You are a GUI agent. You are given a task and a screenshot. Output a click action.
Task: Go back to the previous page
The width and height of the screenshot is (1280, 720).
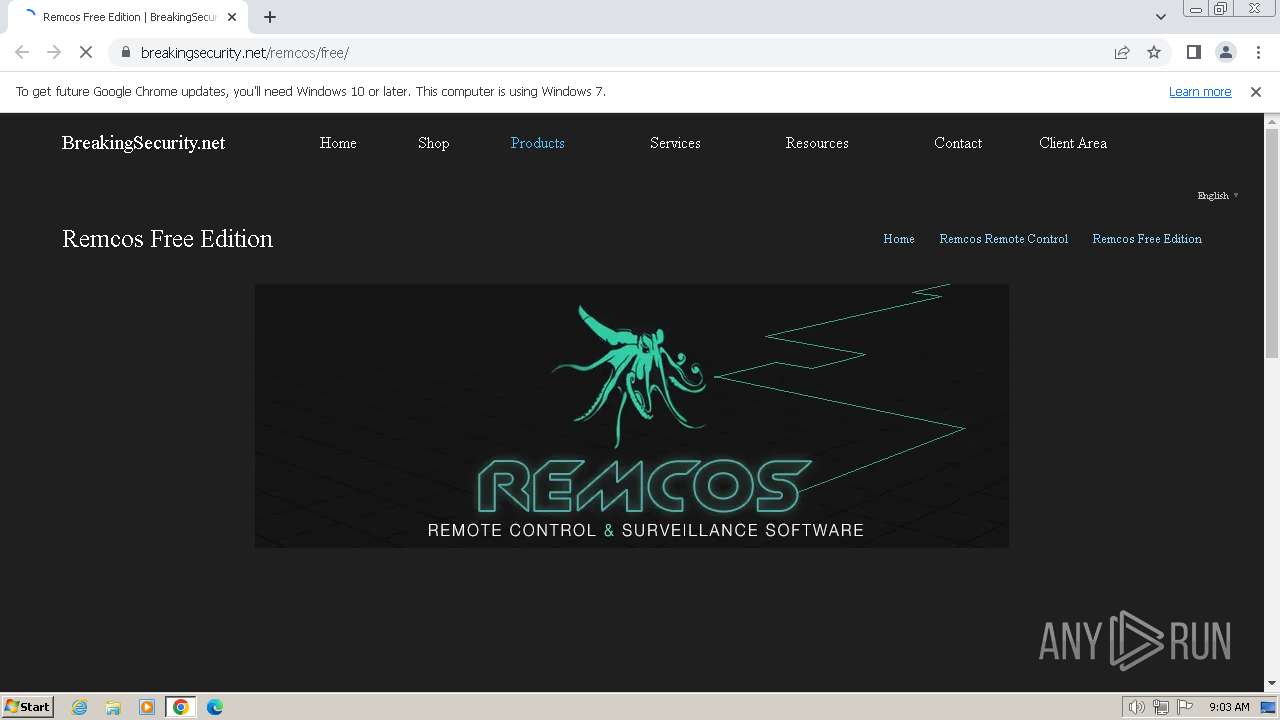click(x=22, y=52)
